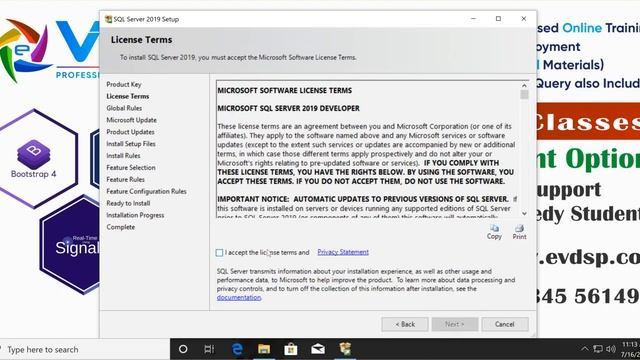Click the Bootstrap 4 hexagon logo
640x360 pixels.
33,159
